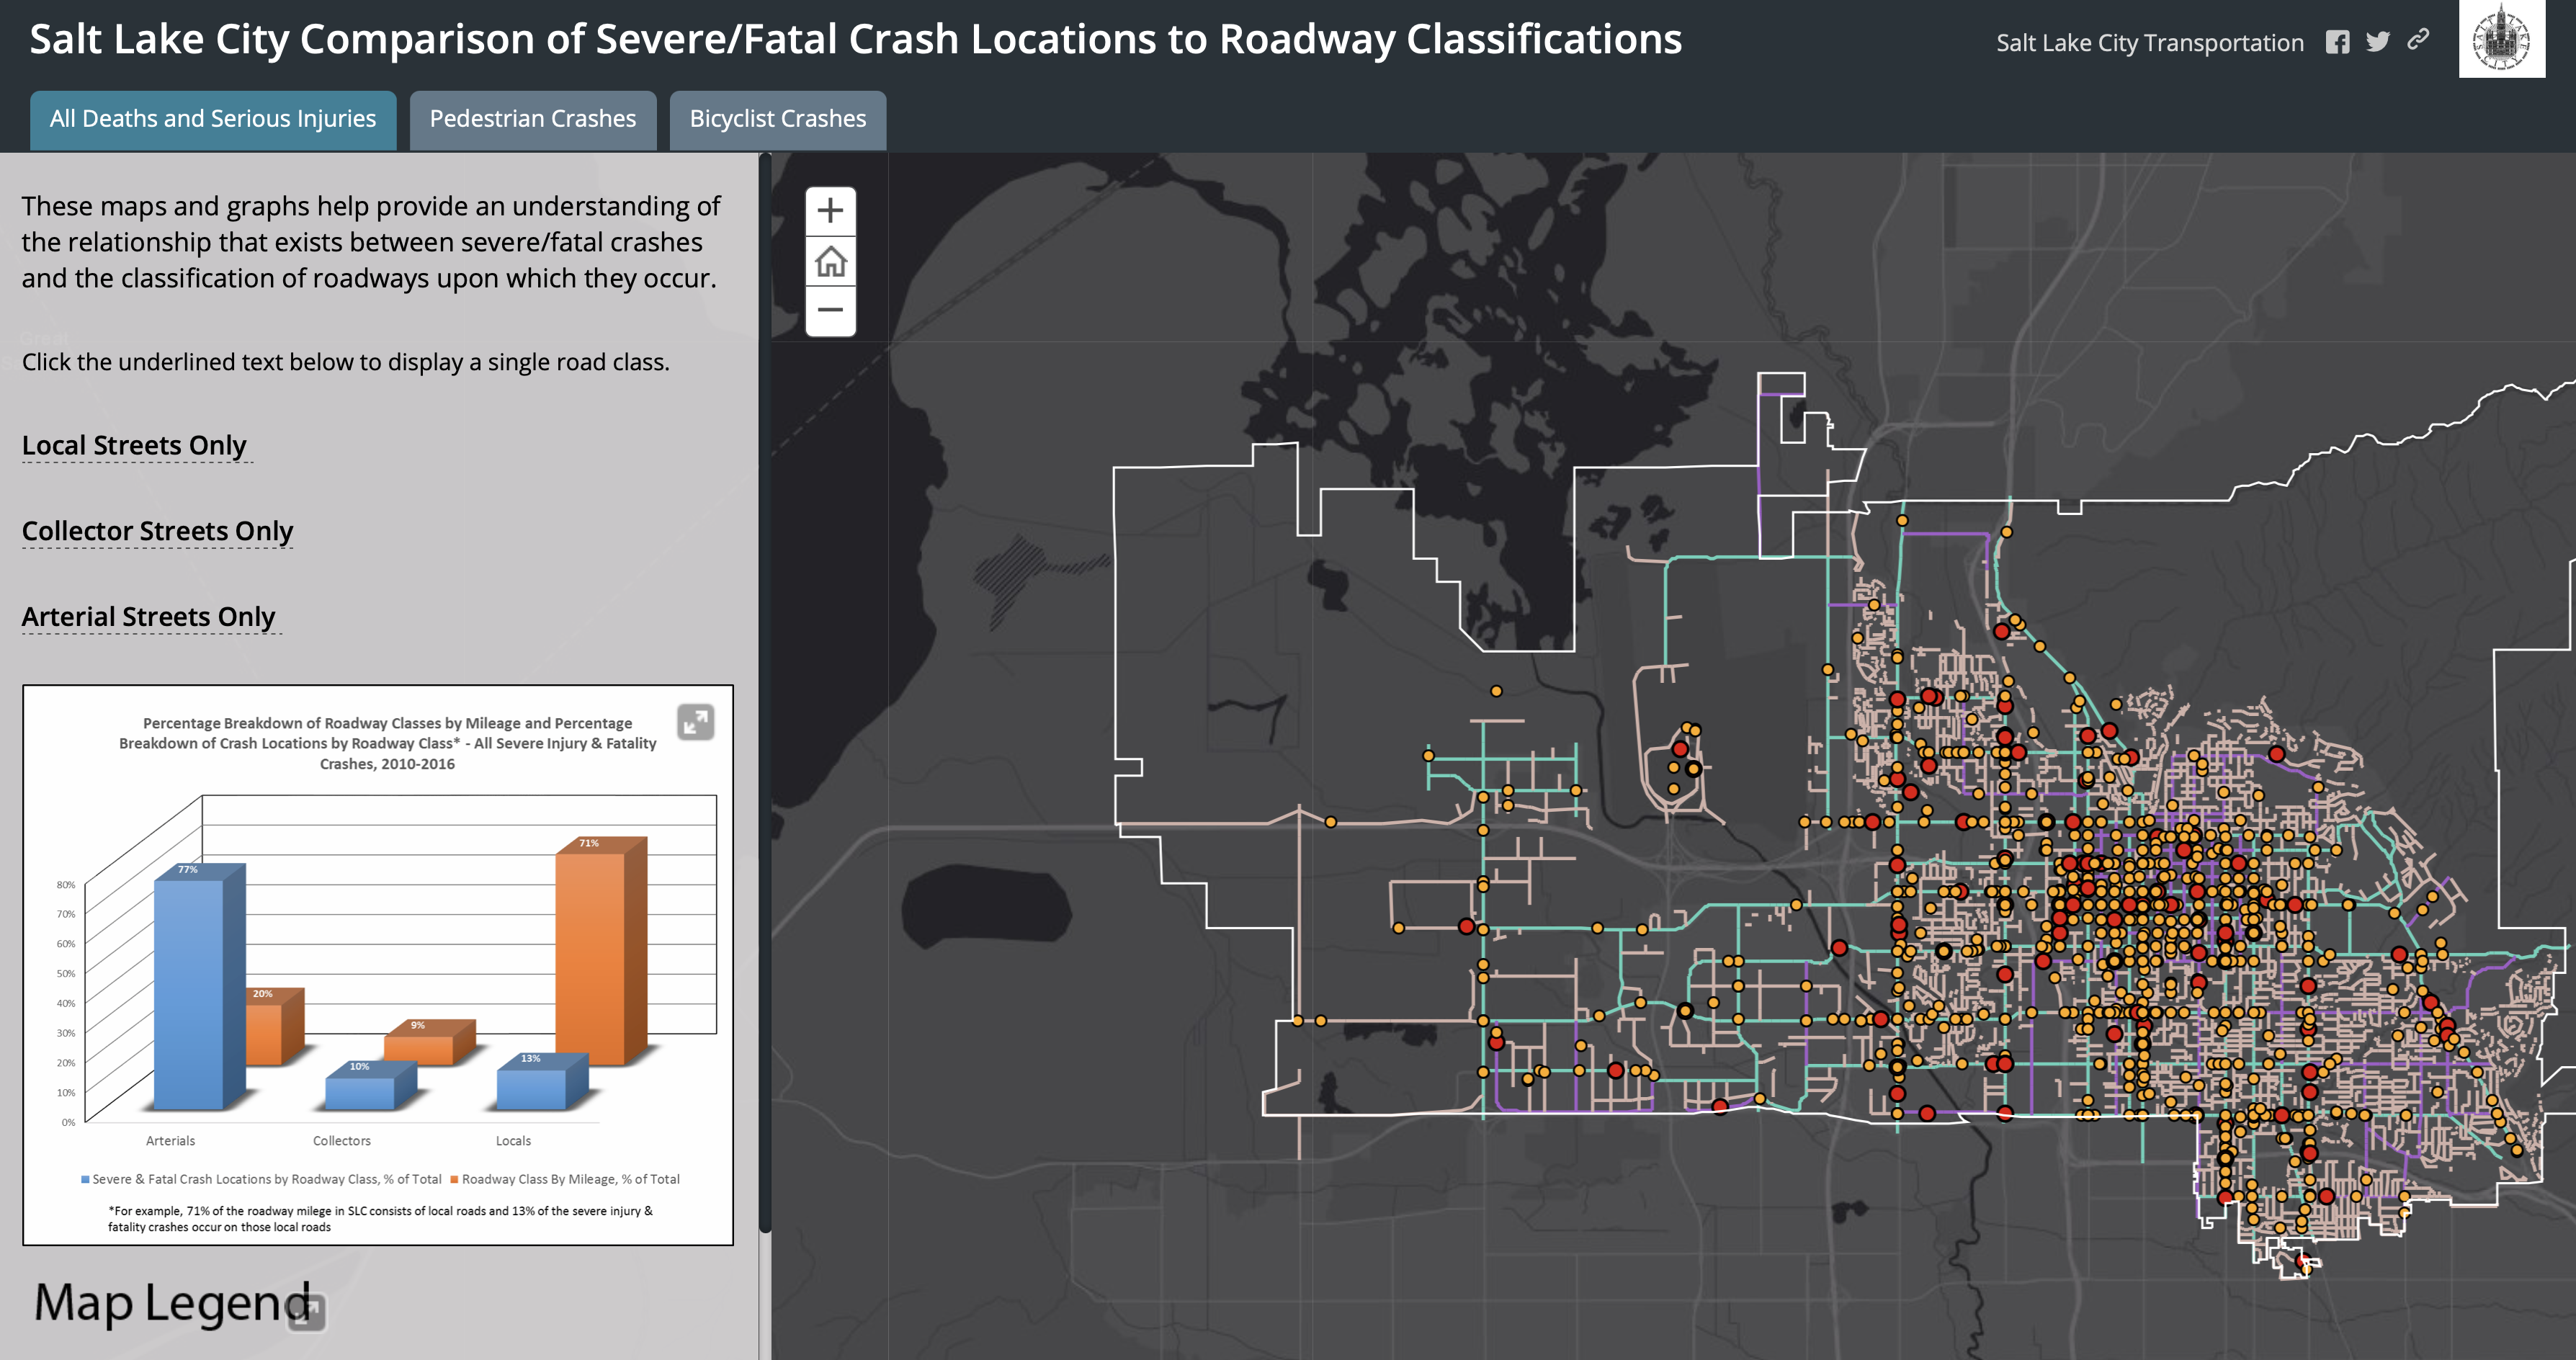This screenshot has height=1360, width=2576.
Task: Share the page via the Twitter icon
Action: (x=2377, y=42)
